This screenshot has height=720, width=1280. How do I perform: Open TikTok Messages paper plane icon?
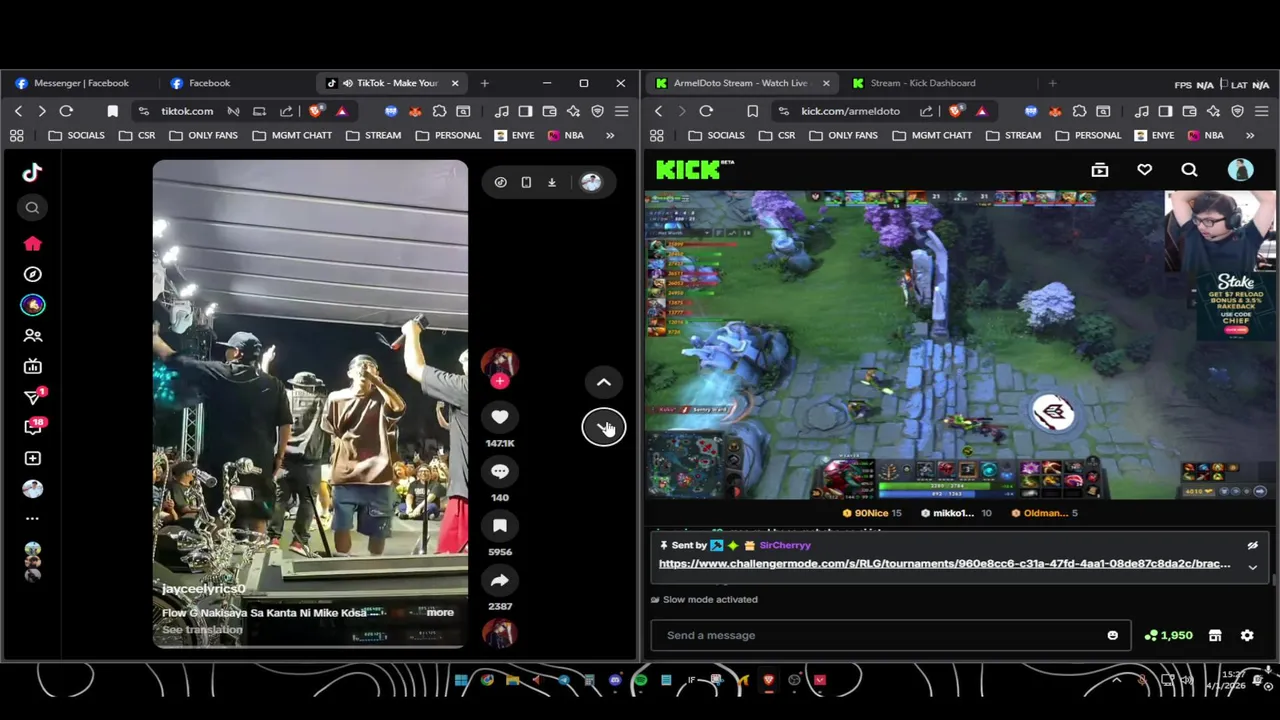[32, 397]
